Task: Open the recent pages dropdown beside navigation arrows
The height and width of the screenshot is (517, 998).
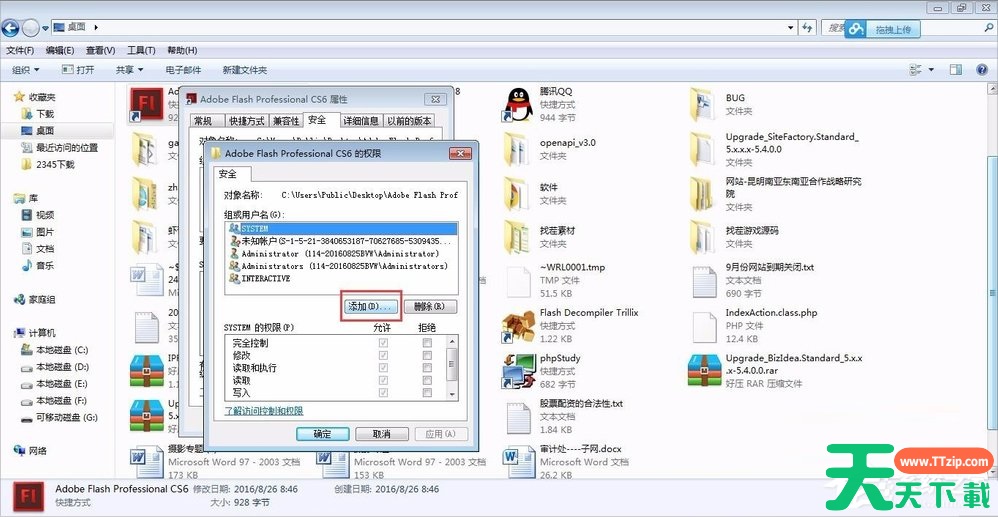Action: [45, 28]
